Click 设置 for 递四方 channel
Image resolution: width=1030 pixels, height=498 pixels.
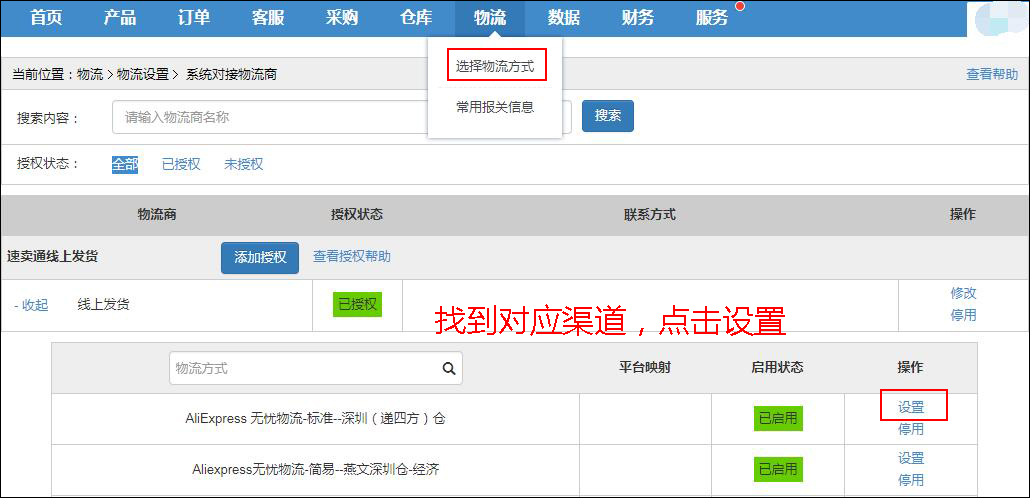[911, 407]
